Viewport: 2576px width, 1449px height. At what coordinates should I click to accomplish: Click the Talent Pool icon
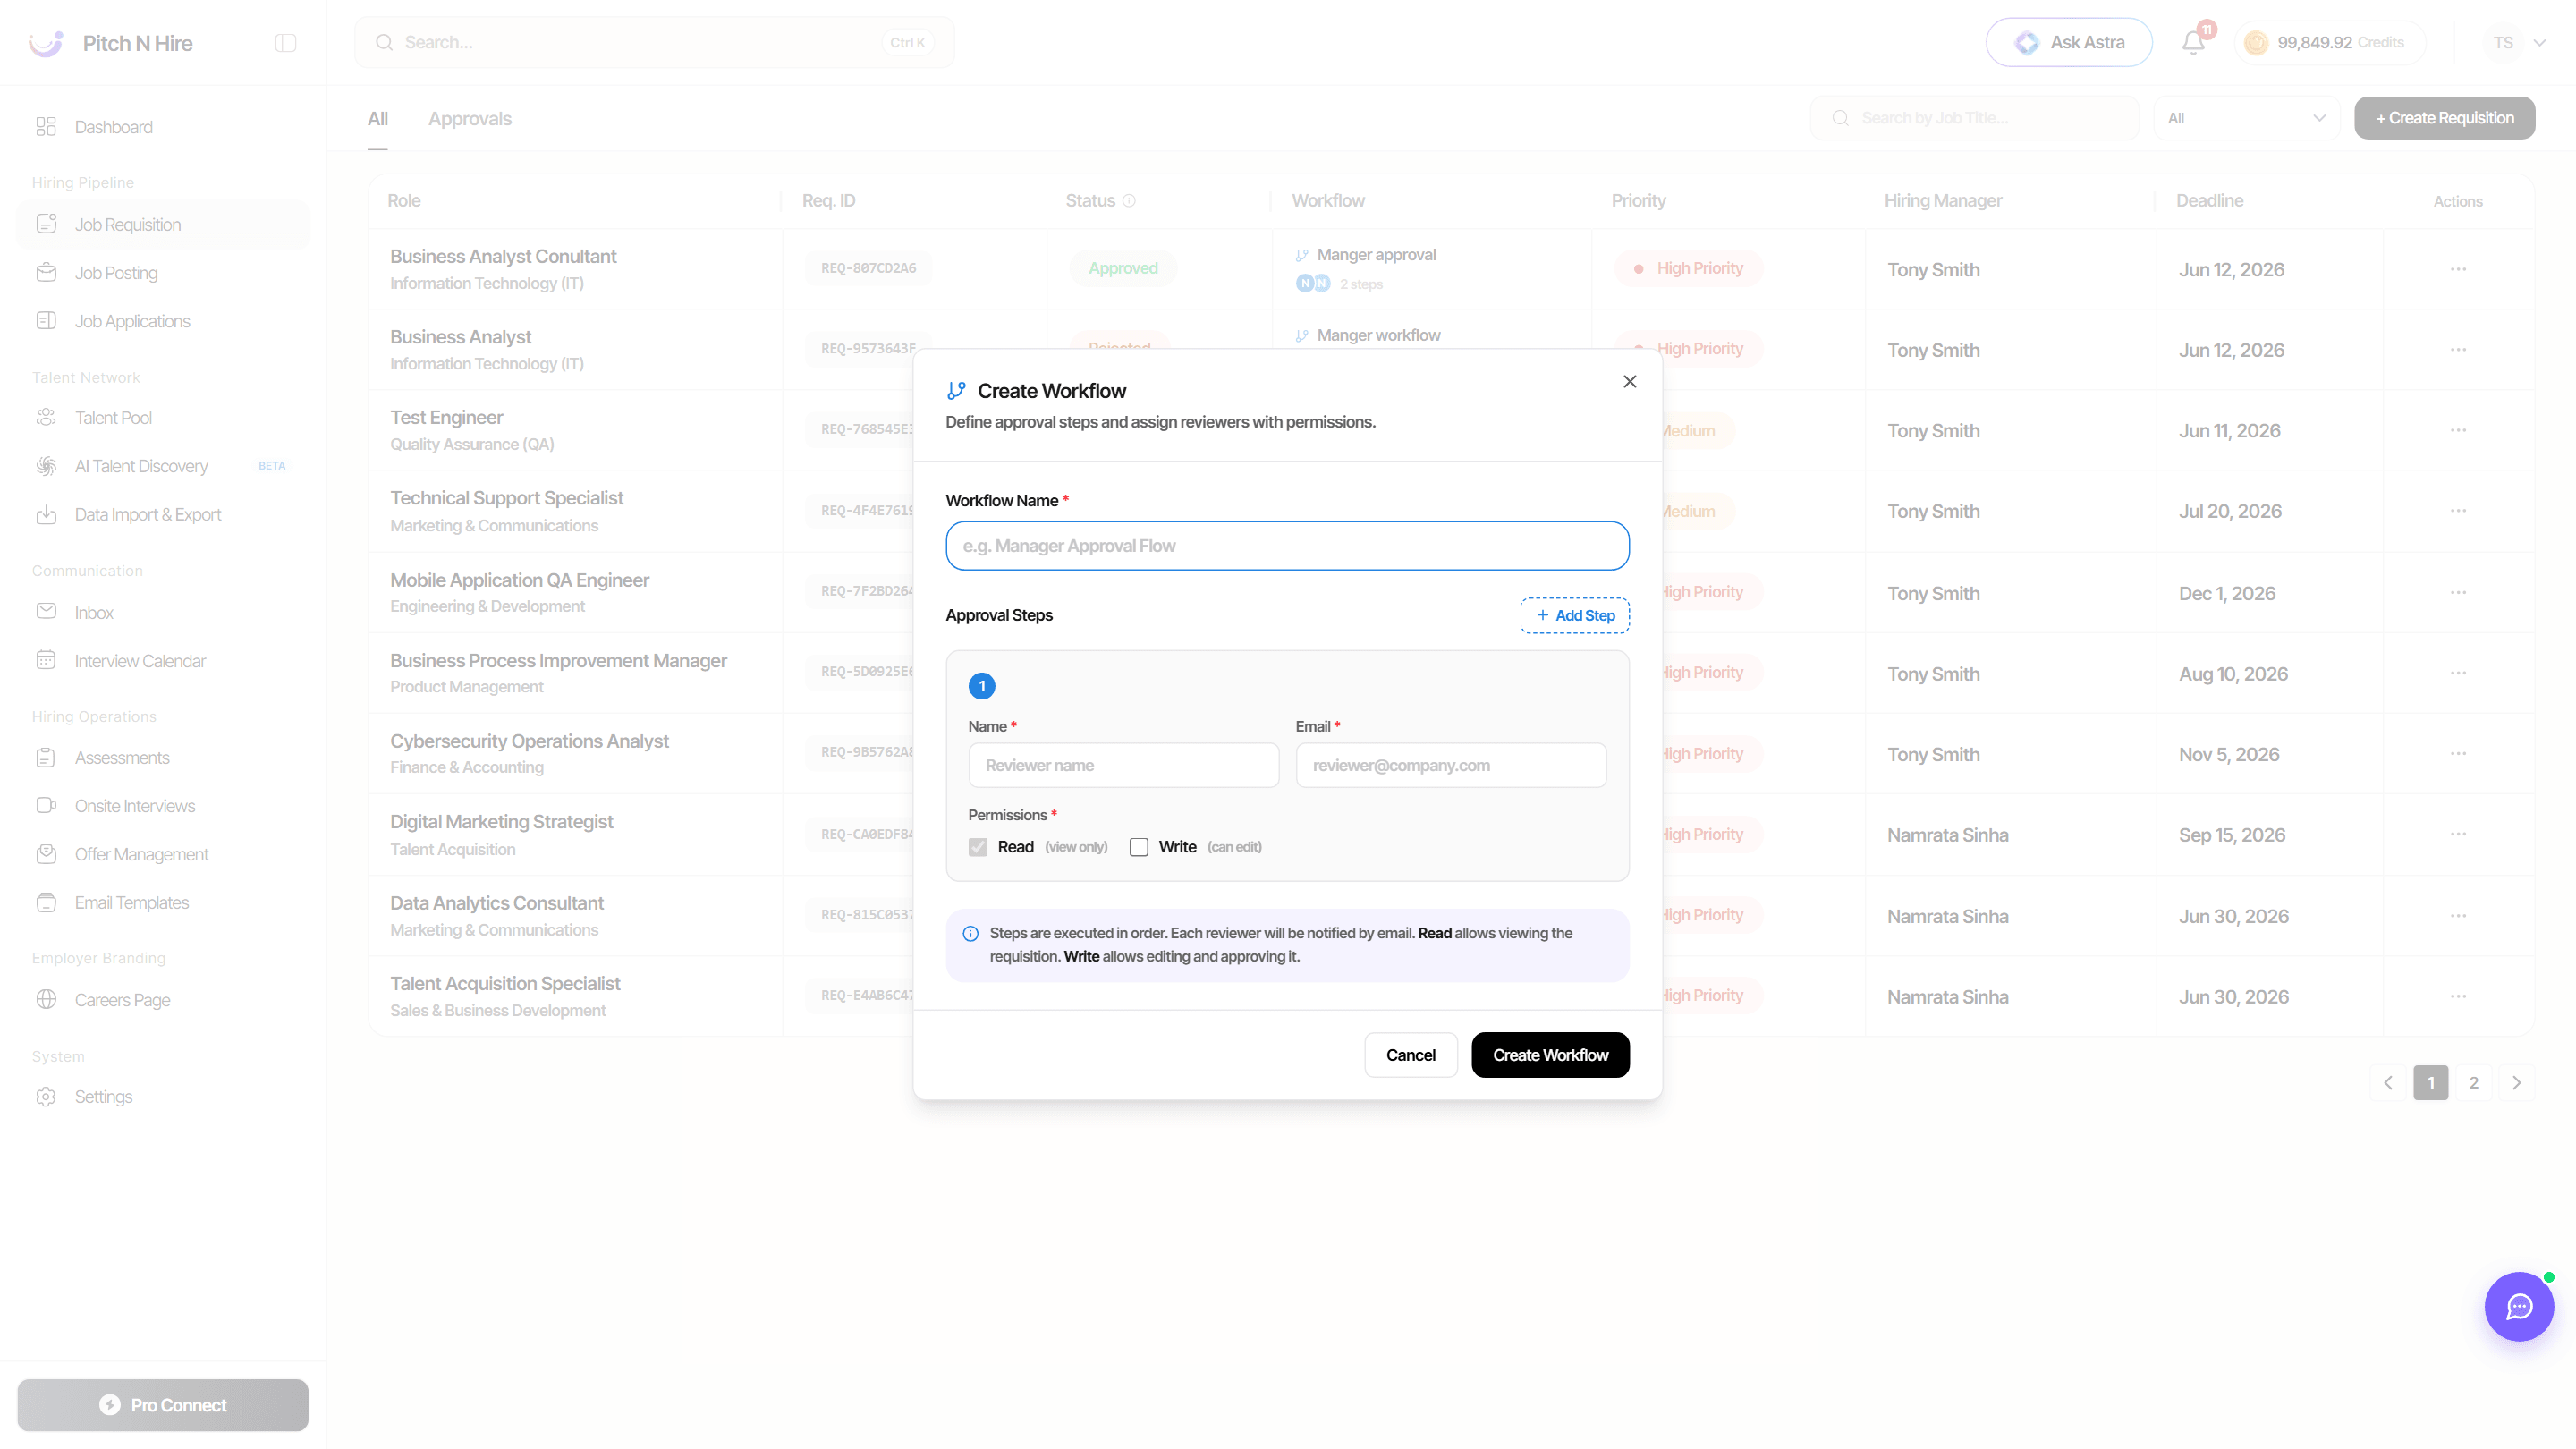[46, 418]
